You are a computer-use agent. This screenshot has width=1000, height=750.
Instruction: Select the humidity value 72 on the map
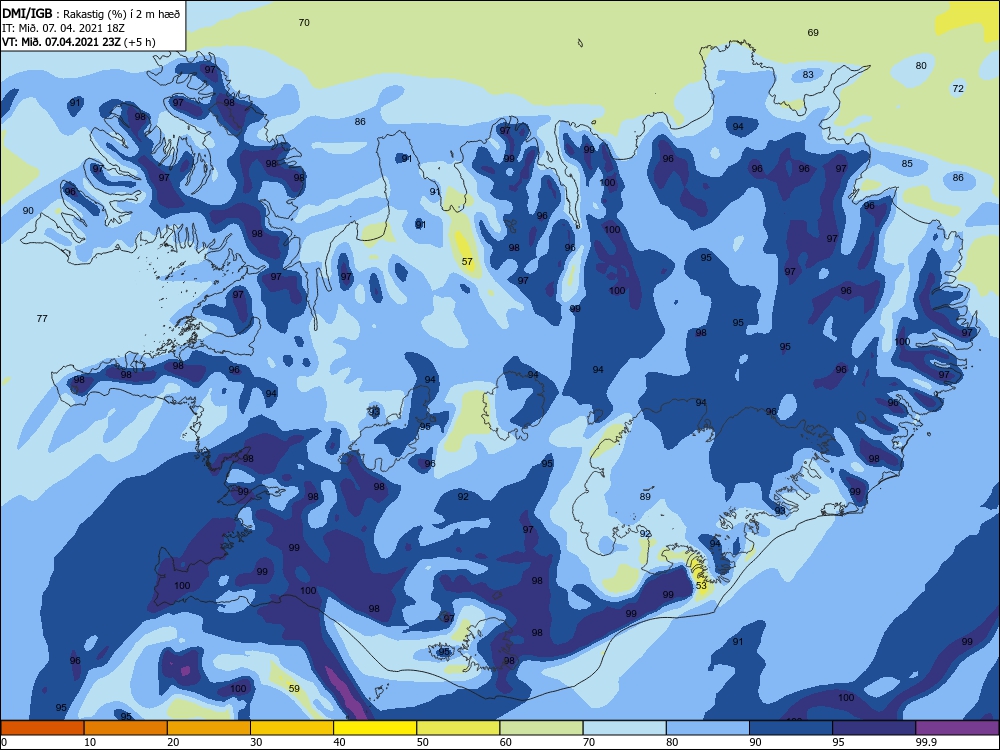point(958,89)
